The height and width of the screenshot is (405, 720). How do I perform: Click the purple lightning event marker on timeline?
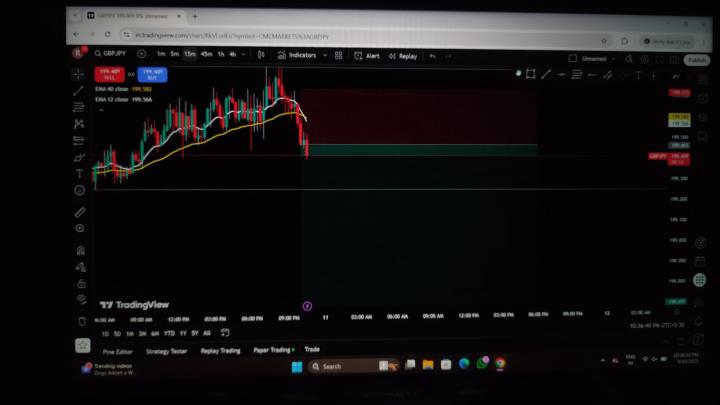point(307,306)
